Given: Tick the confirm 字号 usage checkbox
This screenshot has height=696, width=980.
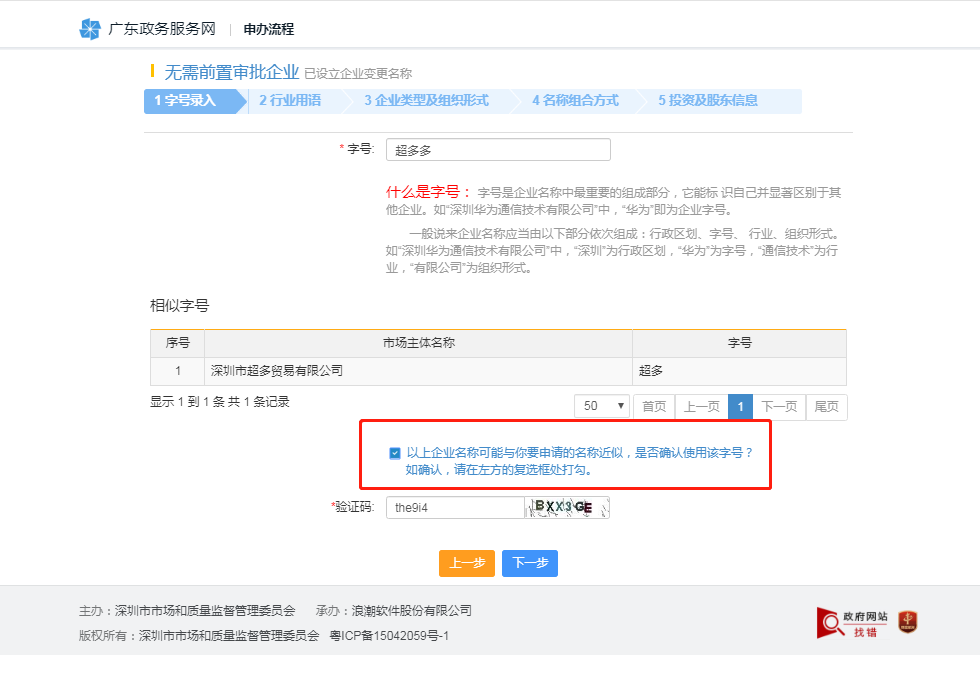Looking at the screenshot, I should (x=395, y=453).
